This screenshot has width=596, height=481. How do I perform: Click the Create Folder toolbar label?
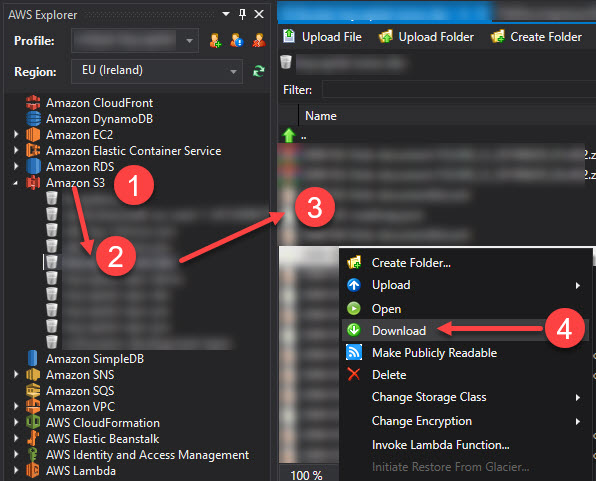coord(546,37)
